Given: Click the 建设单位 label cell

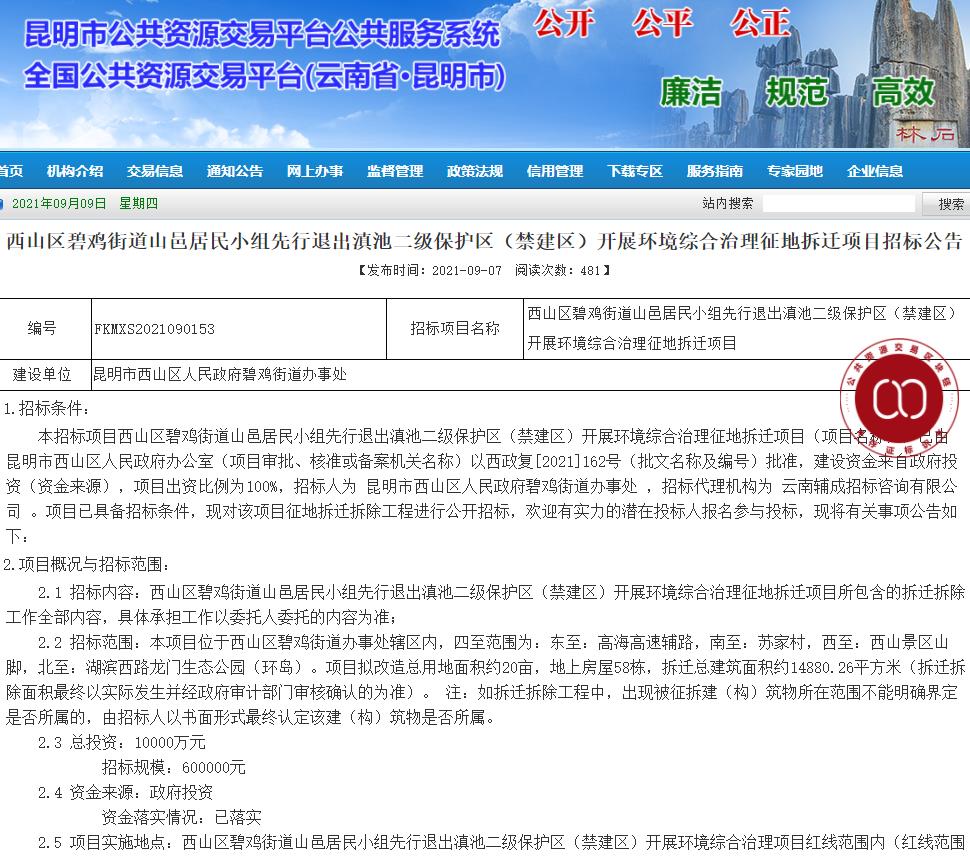Looking at the screenshot, I should tap(45, 374).
